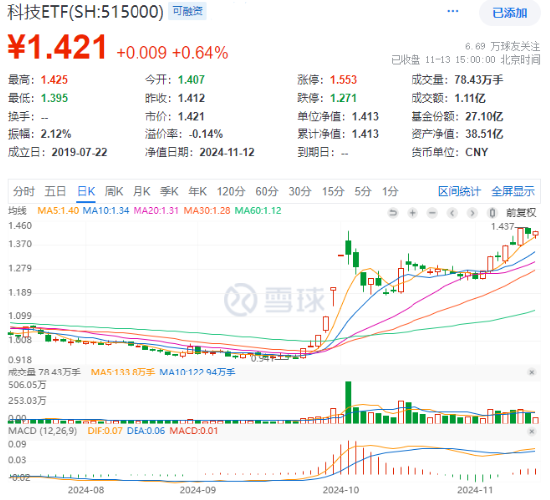Click the 1.437 high price marker on chart

click(x=502, y=227)
